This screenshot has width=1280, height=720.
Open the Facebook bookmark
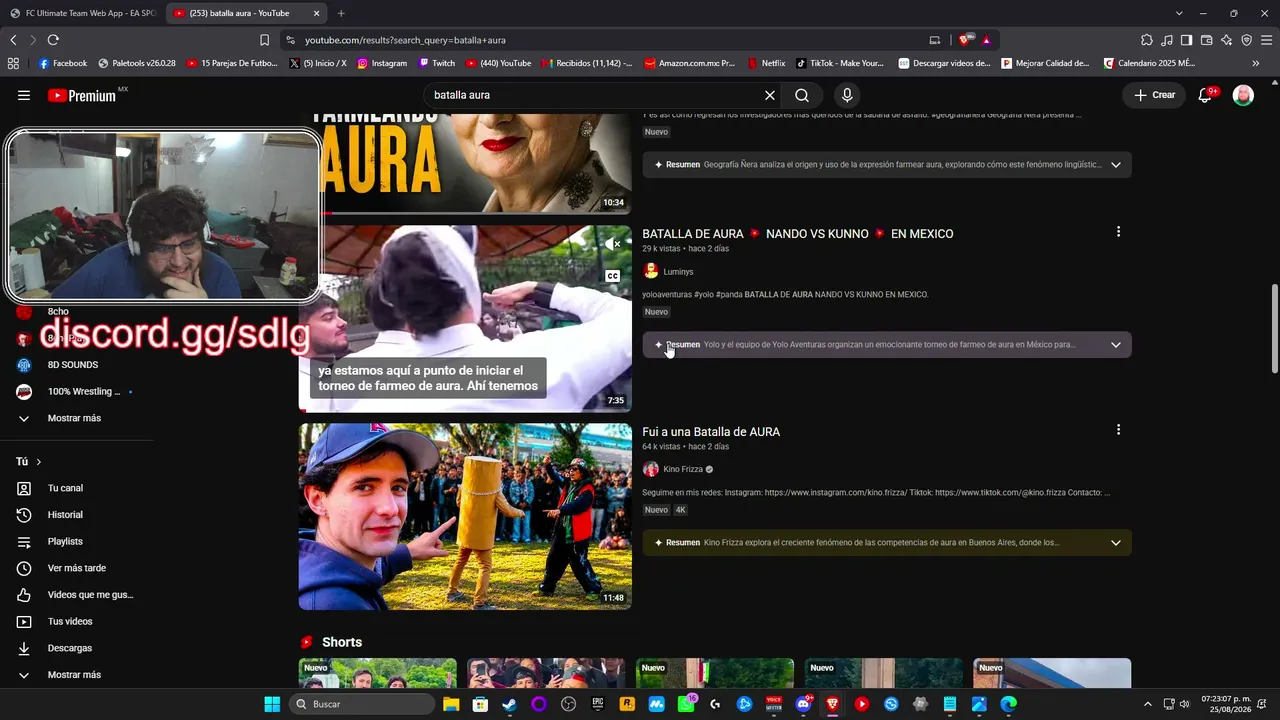[63, 63]
